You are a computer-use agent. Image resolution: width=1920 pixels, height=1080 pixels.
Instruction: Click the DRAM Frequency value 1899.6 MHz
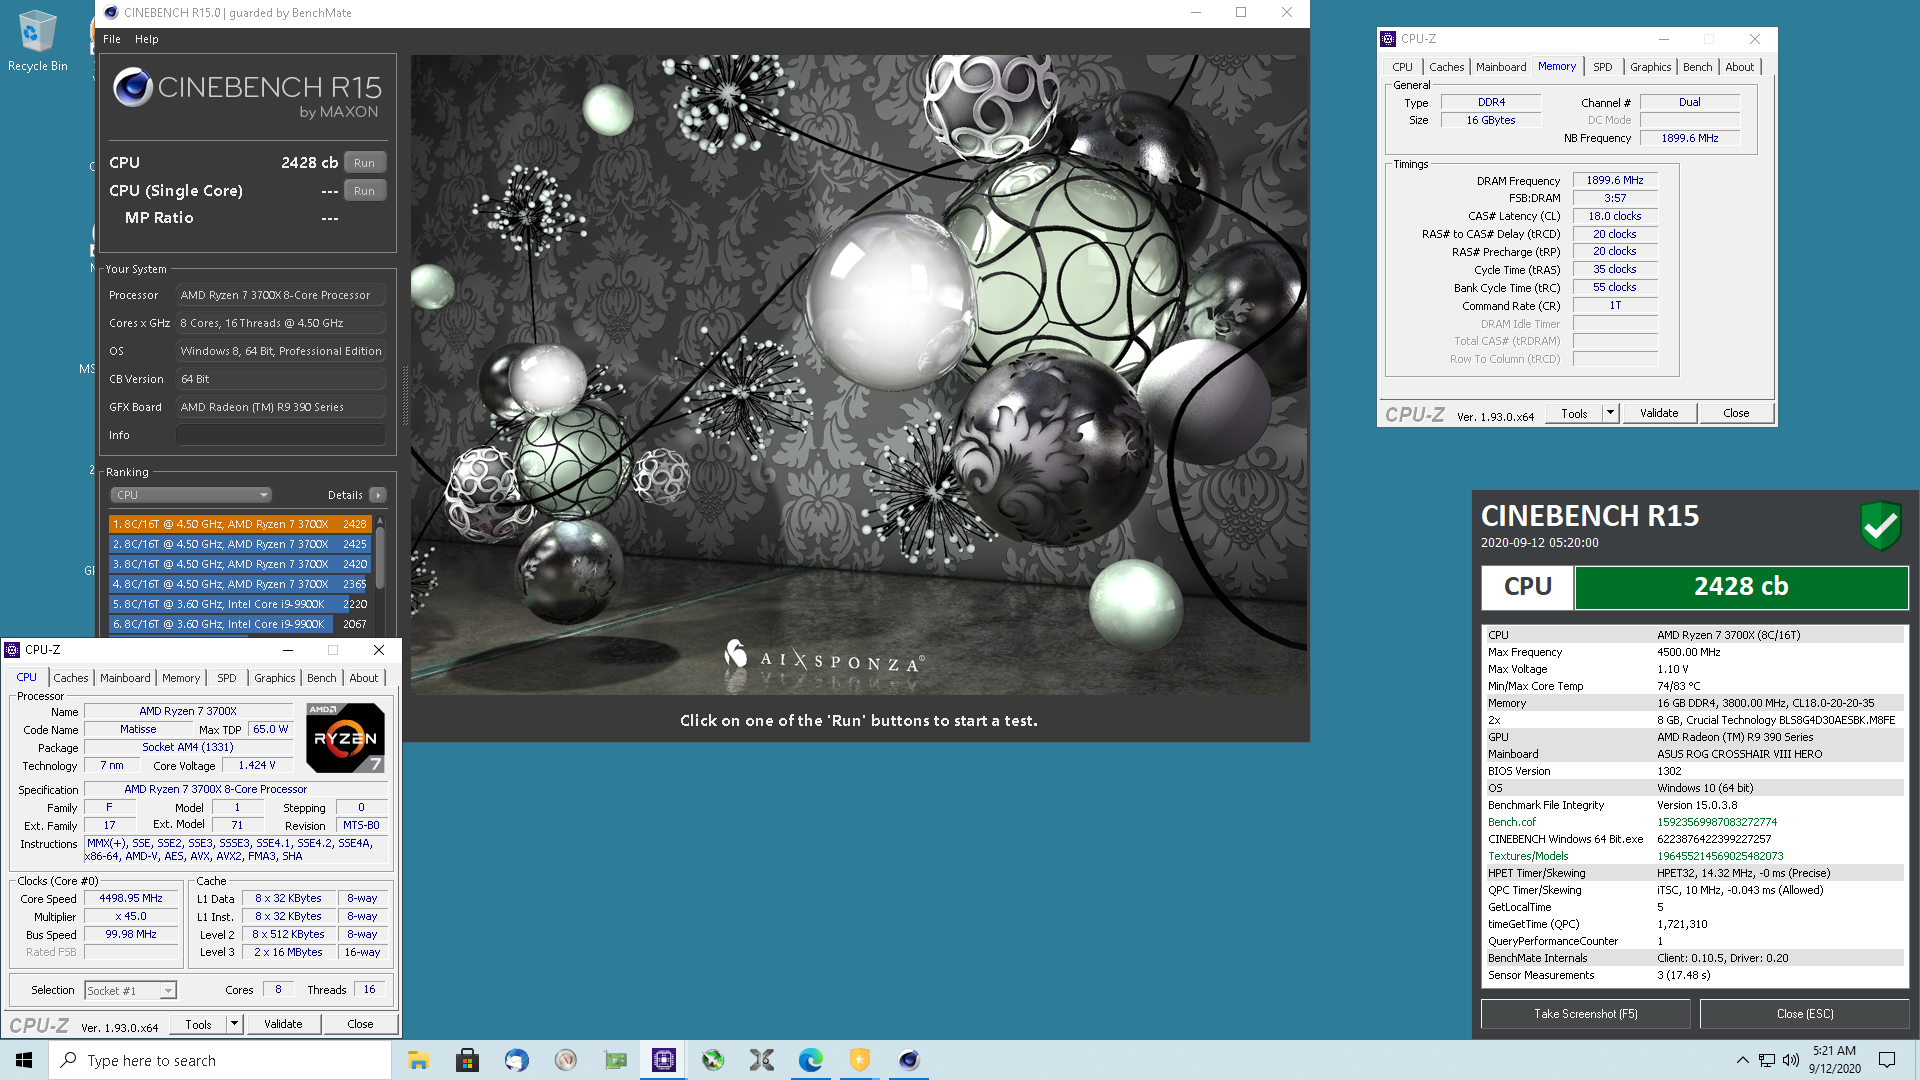pyautogui.click(x=1615, y=180)
